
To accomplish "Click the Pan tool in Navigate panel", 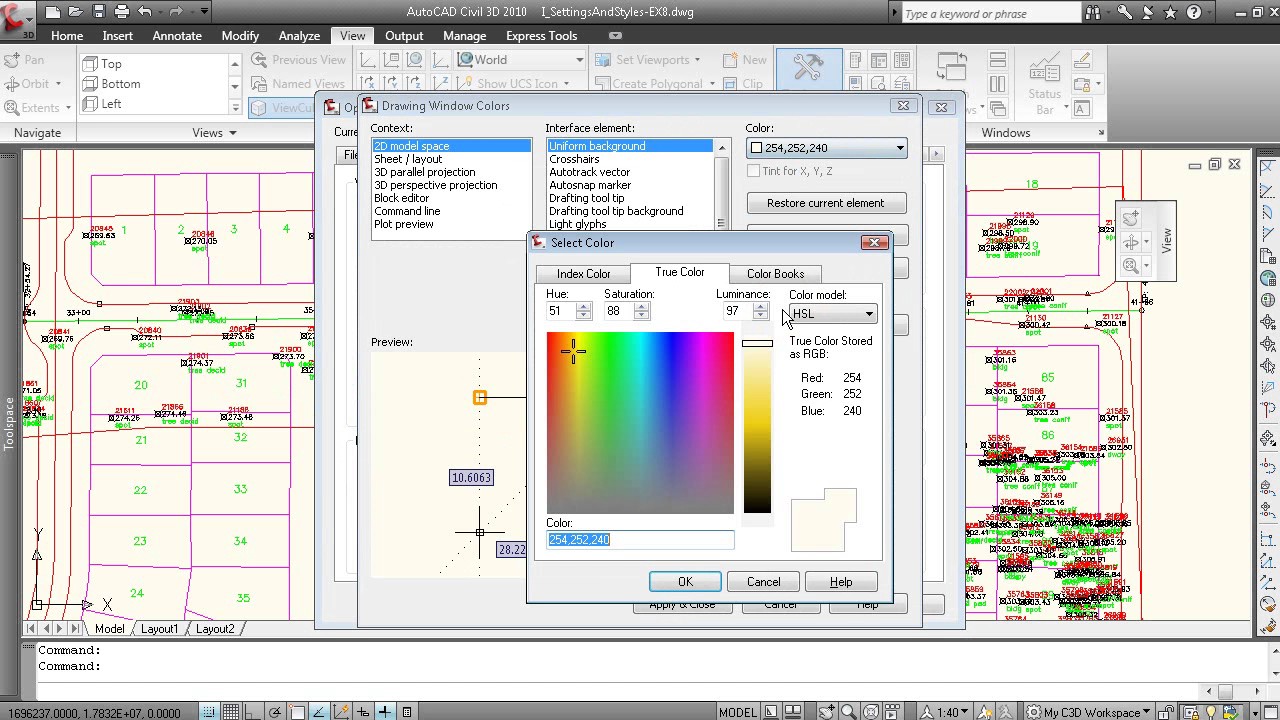I will coord(24,60).
